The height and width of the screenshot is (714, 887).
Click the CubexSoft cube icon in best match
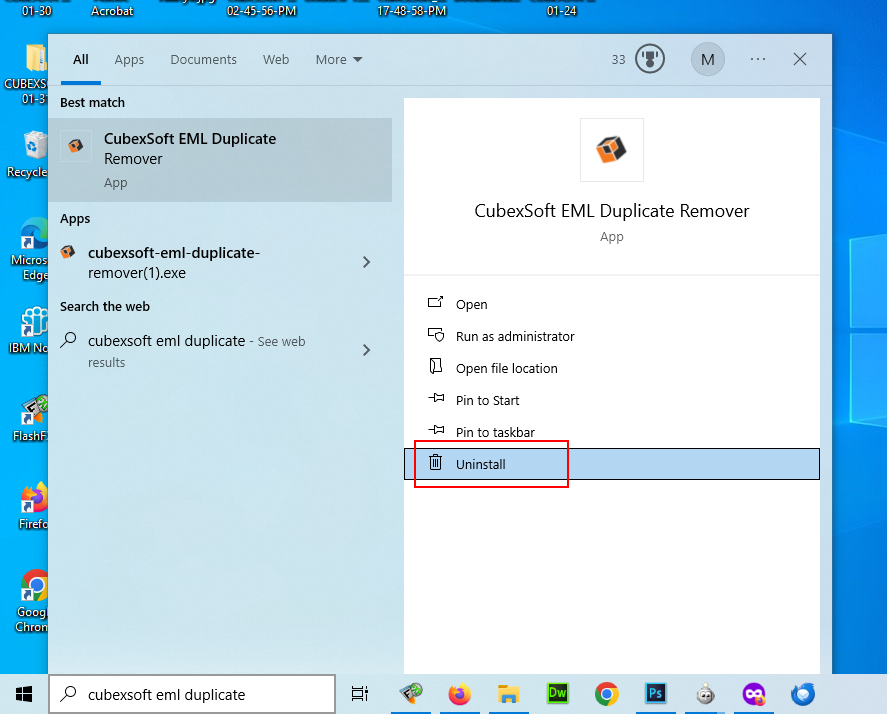[x=76, y=146]
